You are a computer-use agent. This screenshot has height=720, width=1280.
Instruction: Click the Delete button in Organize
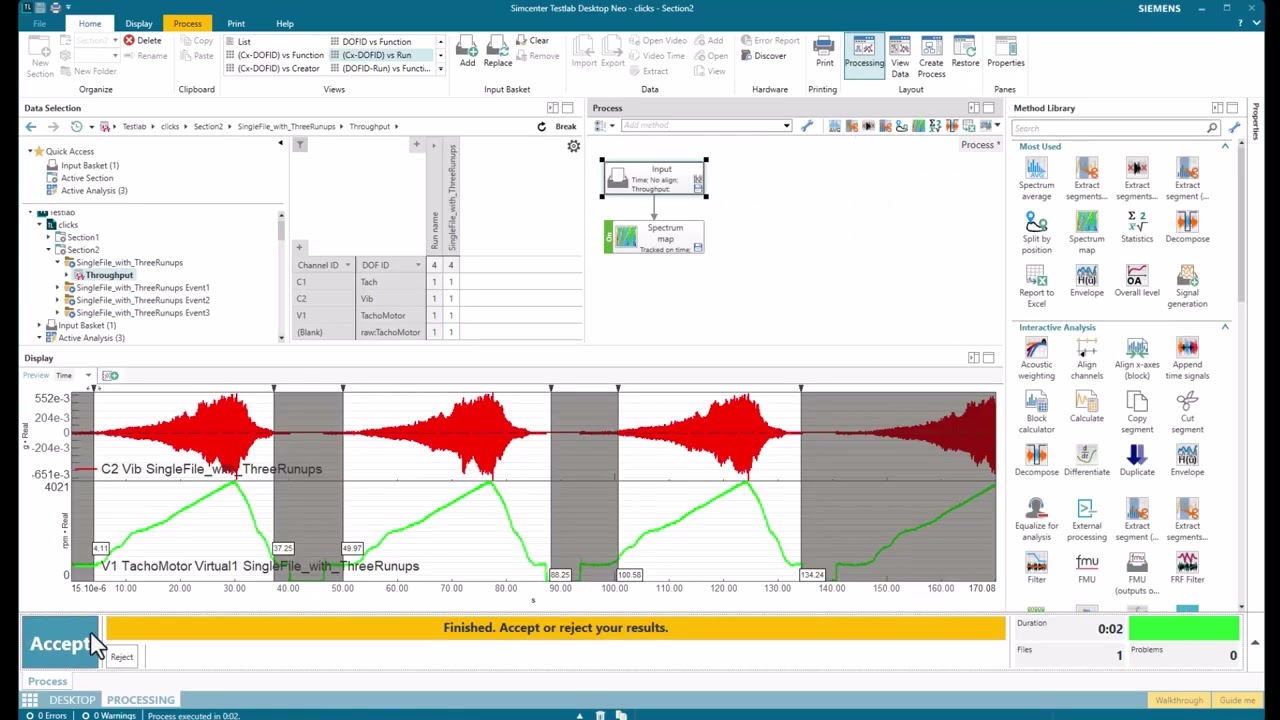pyautogui.click(x=143, y=41)
